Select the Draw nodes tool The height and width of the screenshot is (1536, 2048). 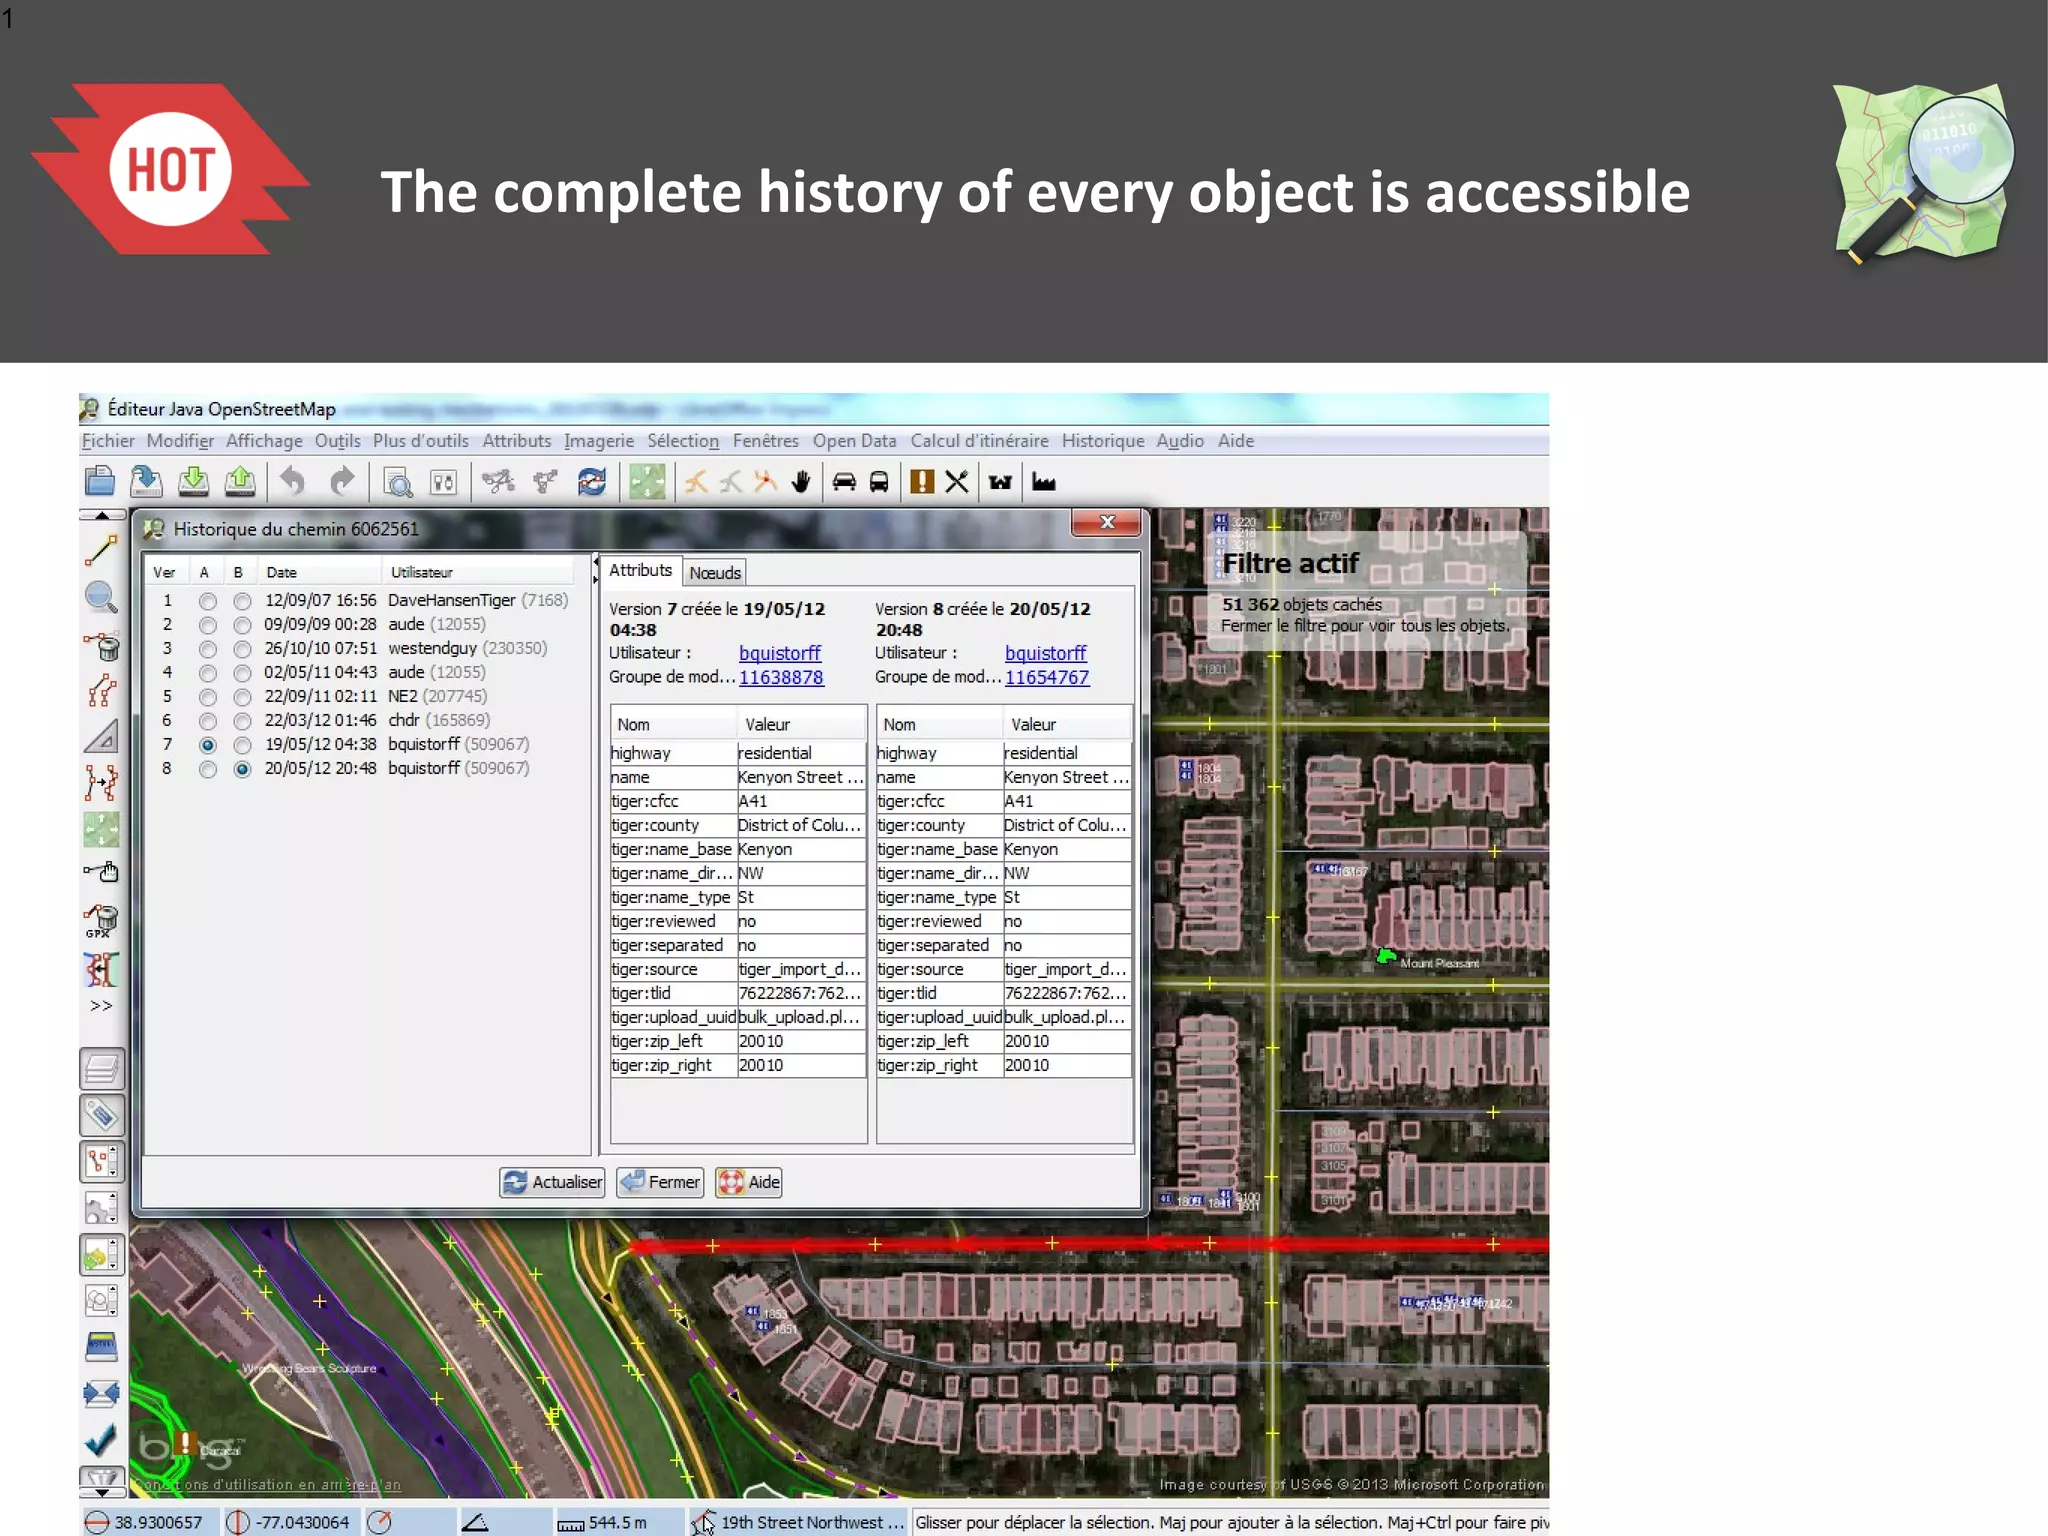pos(101,551)
